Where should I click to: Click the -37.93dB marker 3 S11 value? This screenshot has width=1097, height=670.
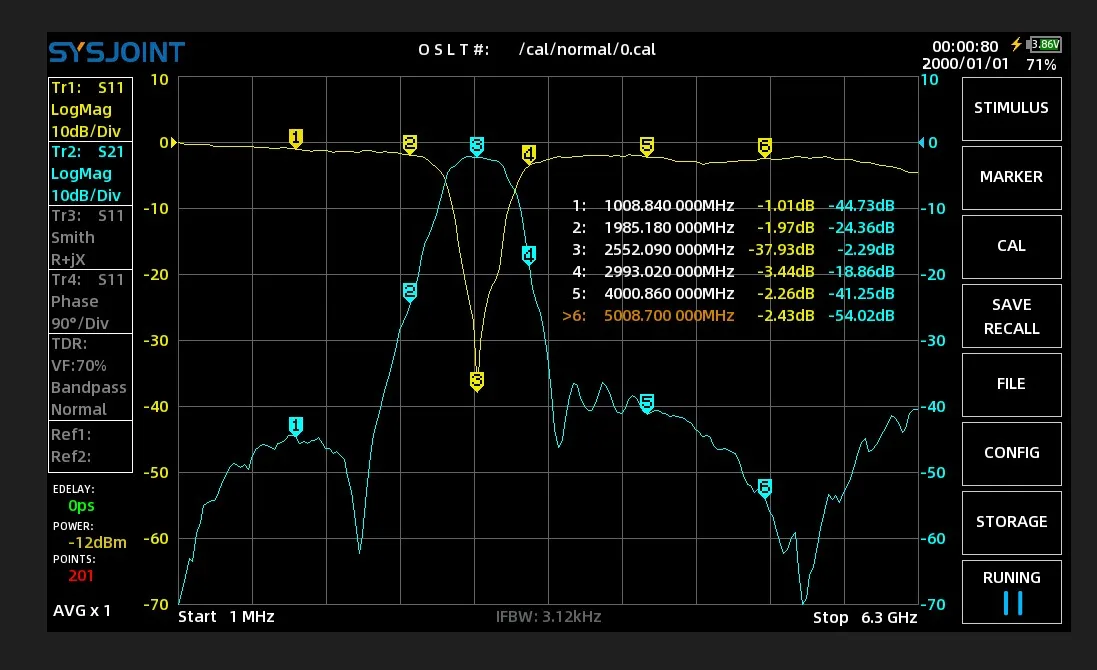tap(781, 250)
